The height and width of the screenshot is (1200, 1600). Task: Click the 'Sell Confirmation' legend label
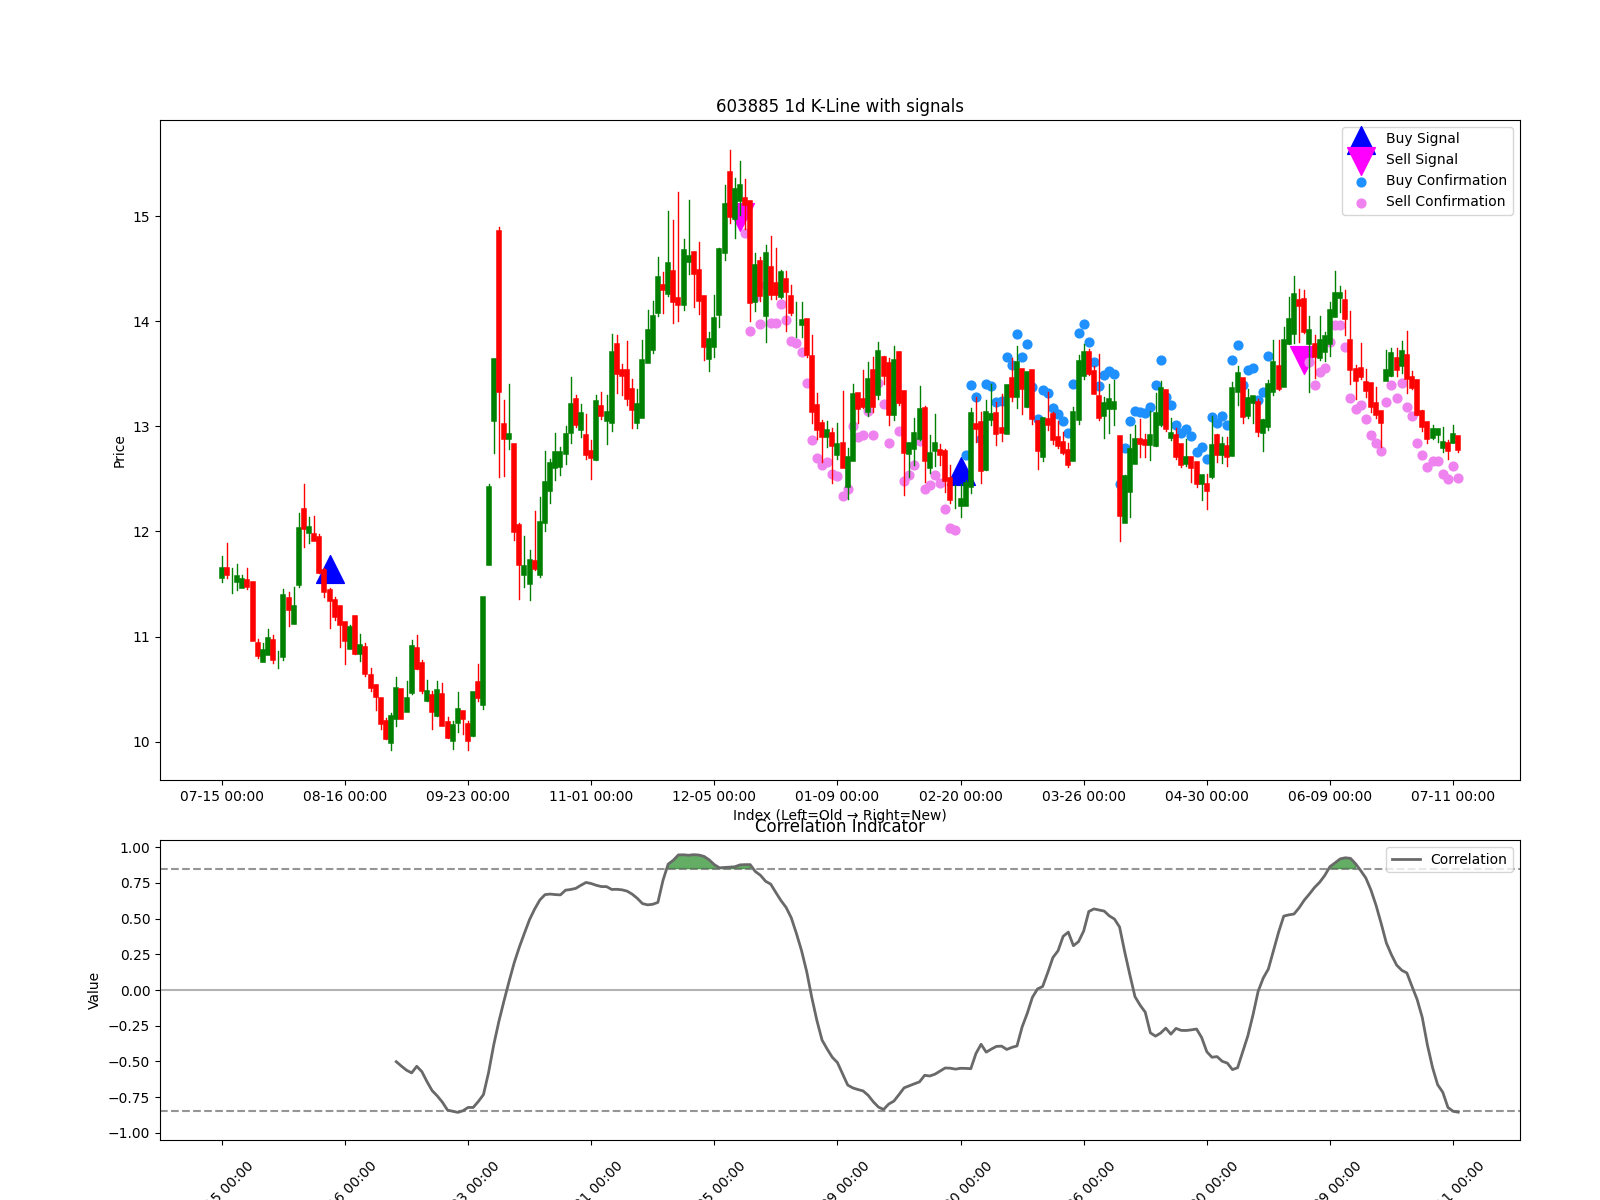click(1445, 202)
